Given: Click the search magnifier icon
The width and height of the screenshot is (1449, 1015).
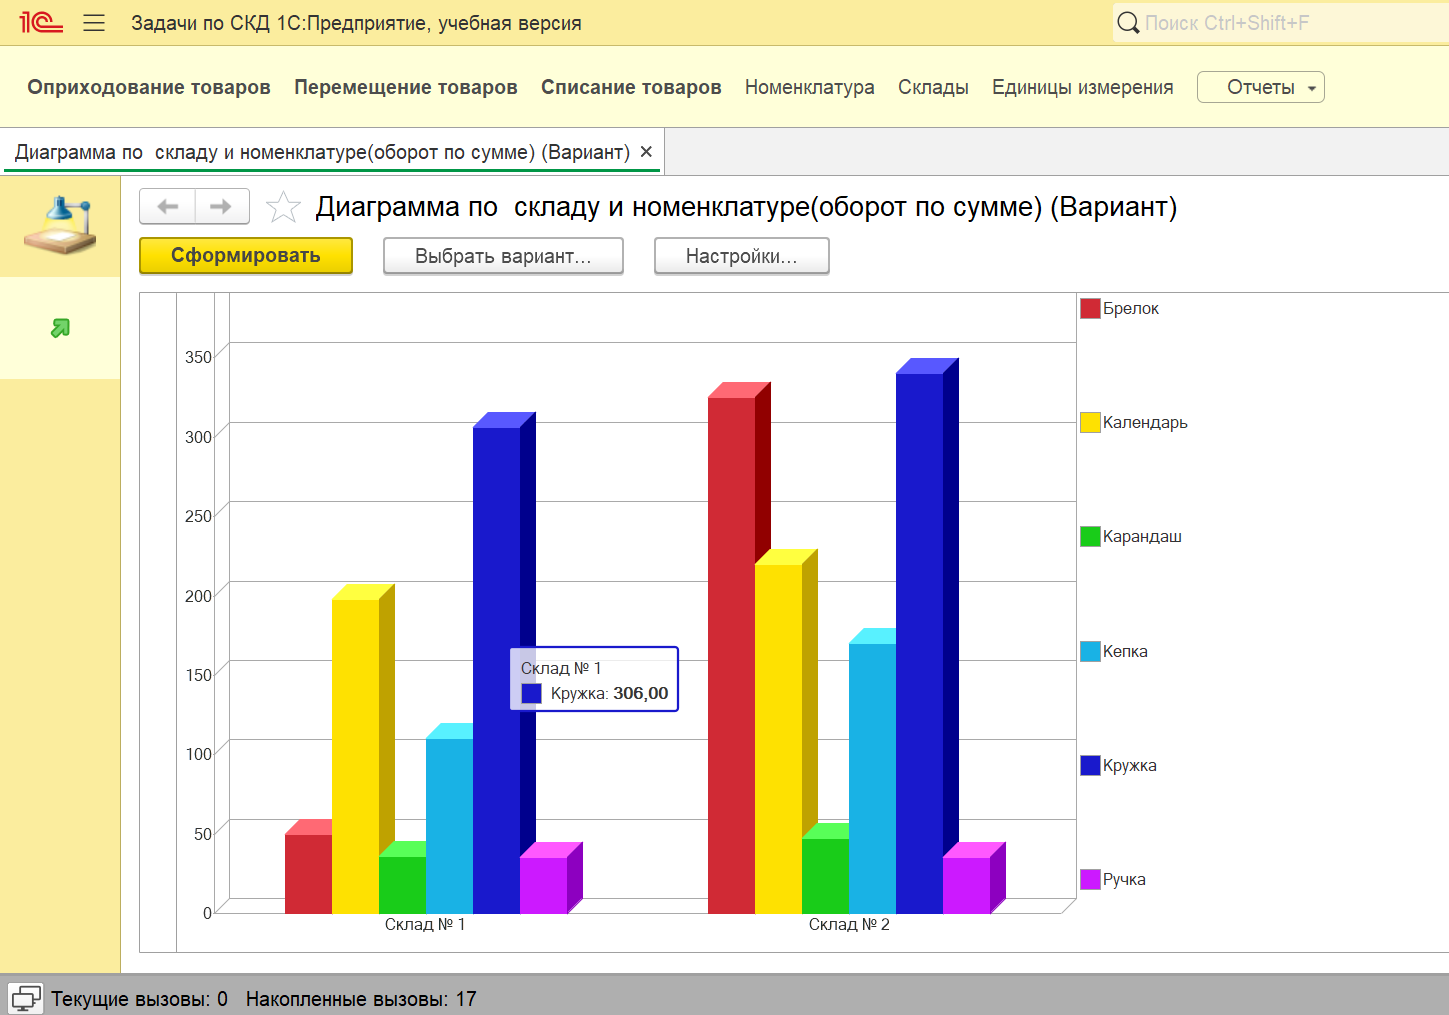Looking at the screenshot, I should coord(1128,23).
